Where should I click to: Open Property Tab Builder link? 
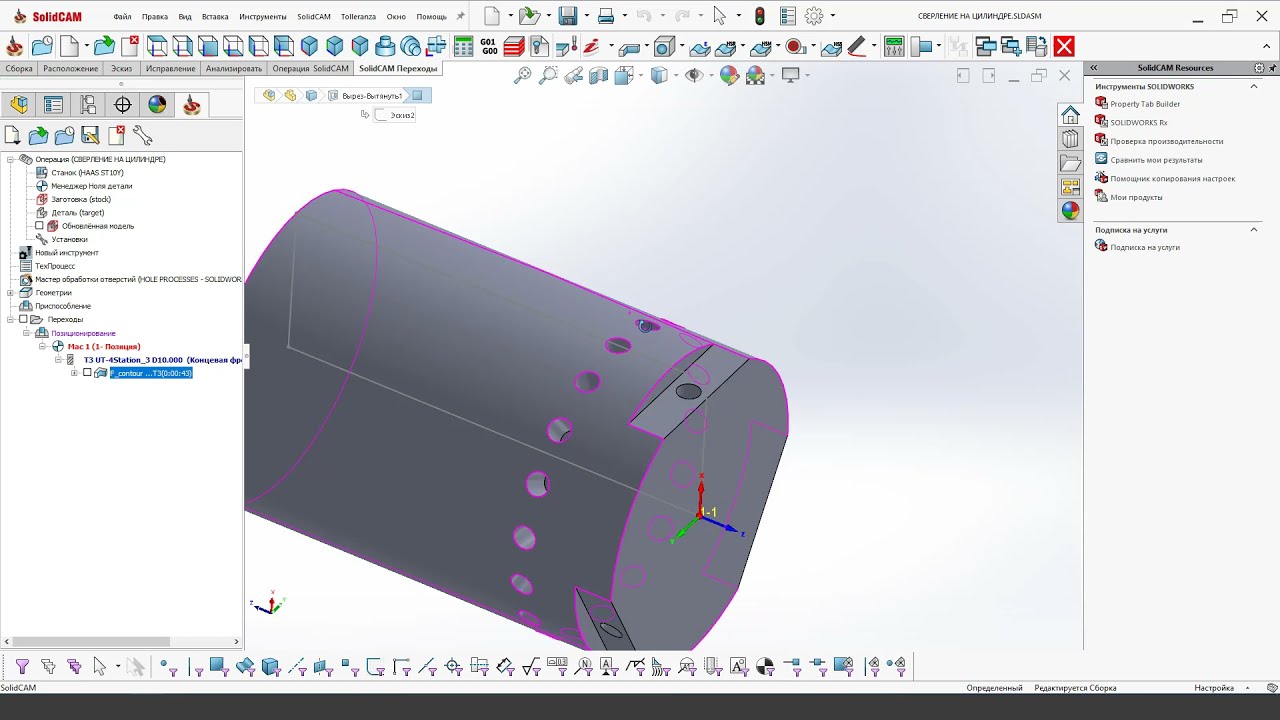click(x=1145, y=104)
